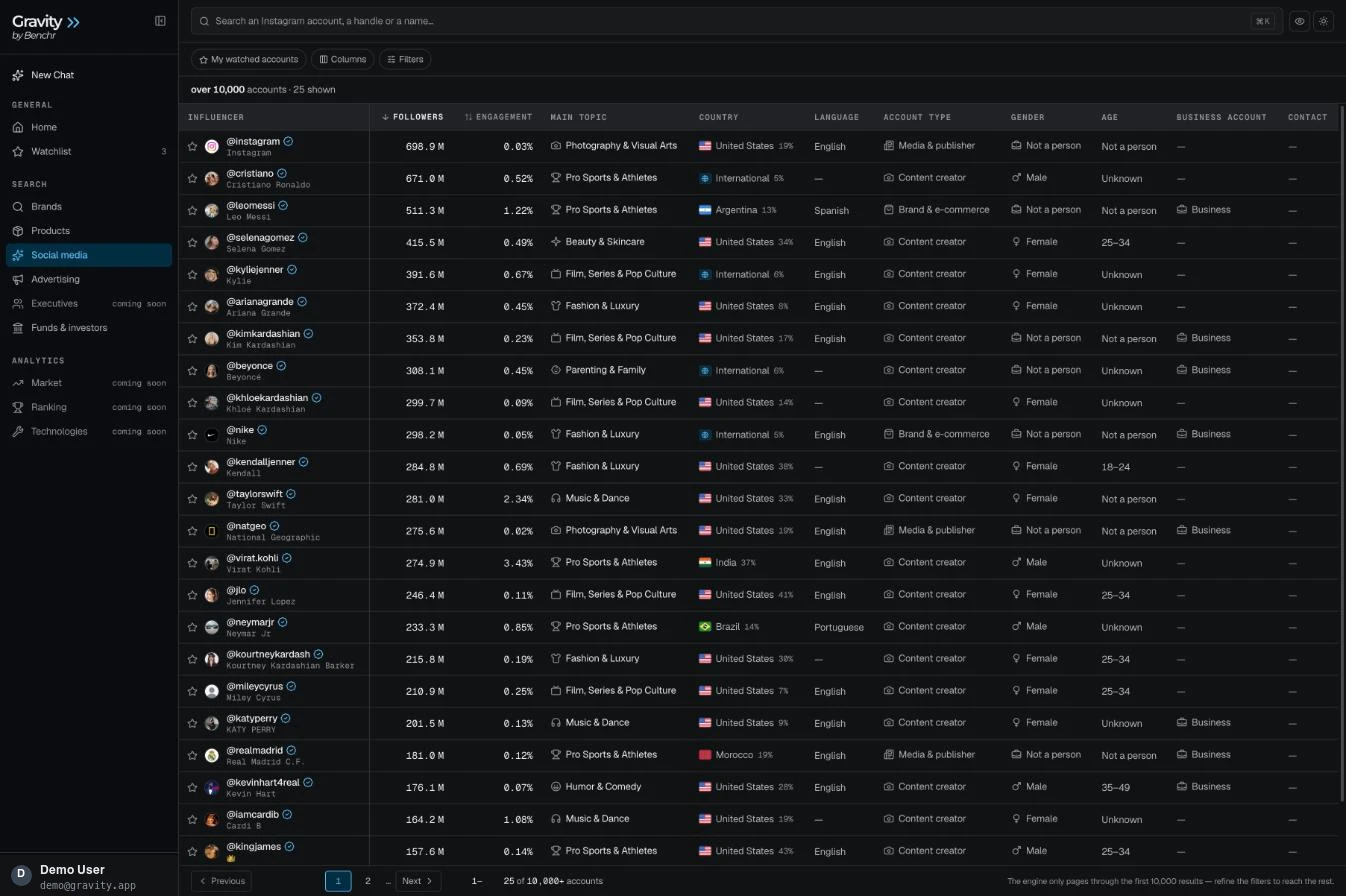
Task: Click the Products box icon
Action: [x=18, y=231]
